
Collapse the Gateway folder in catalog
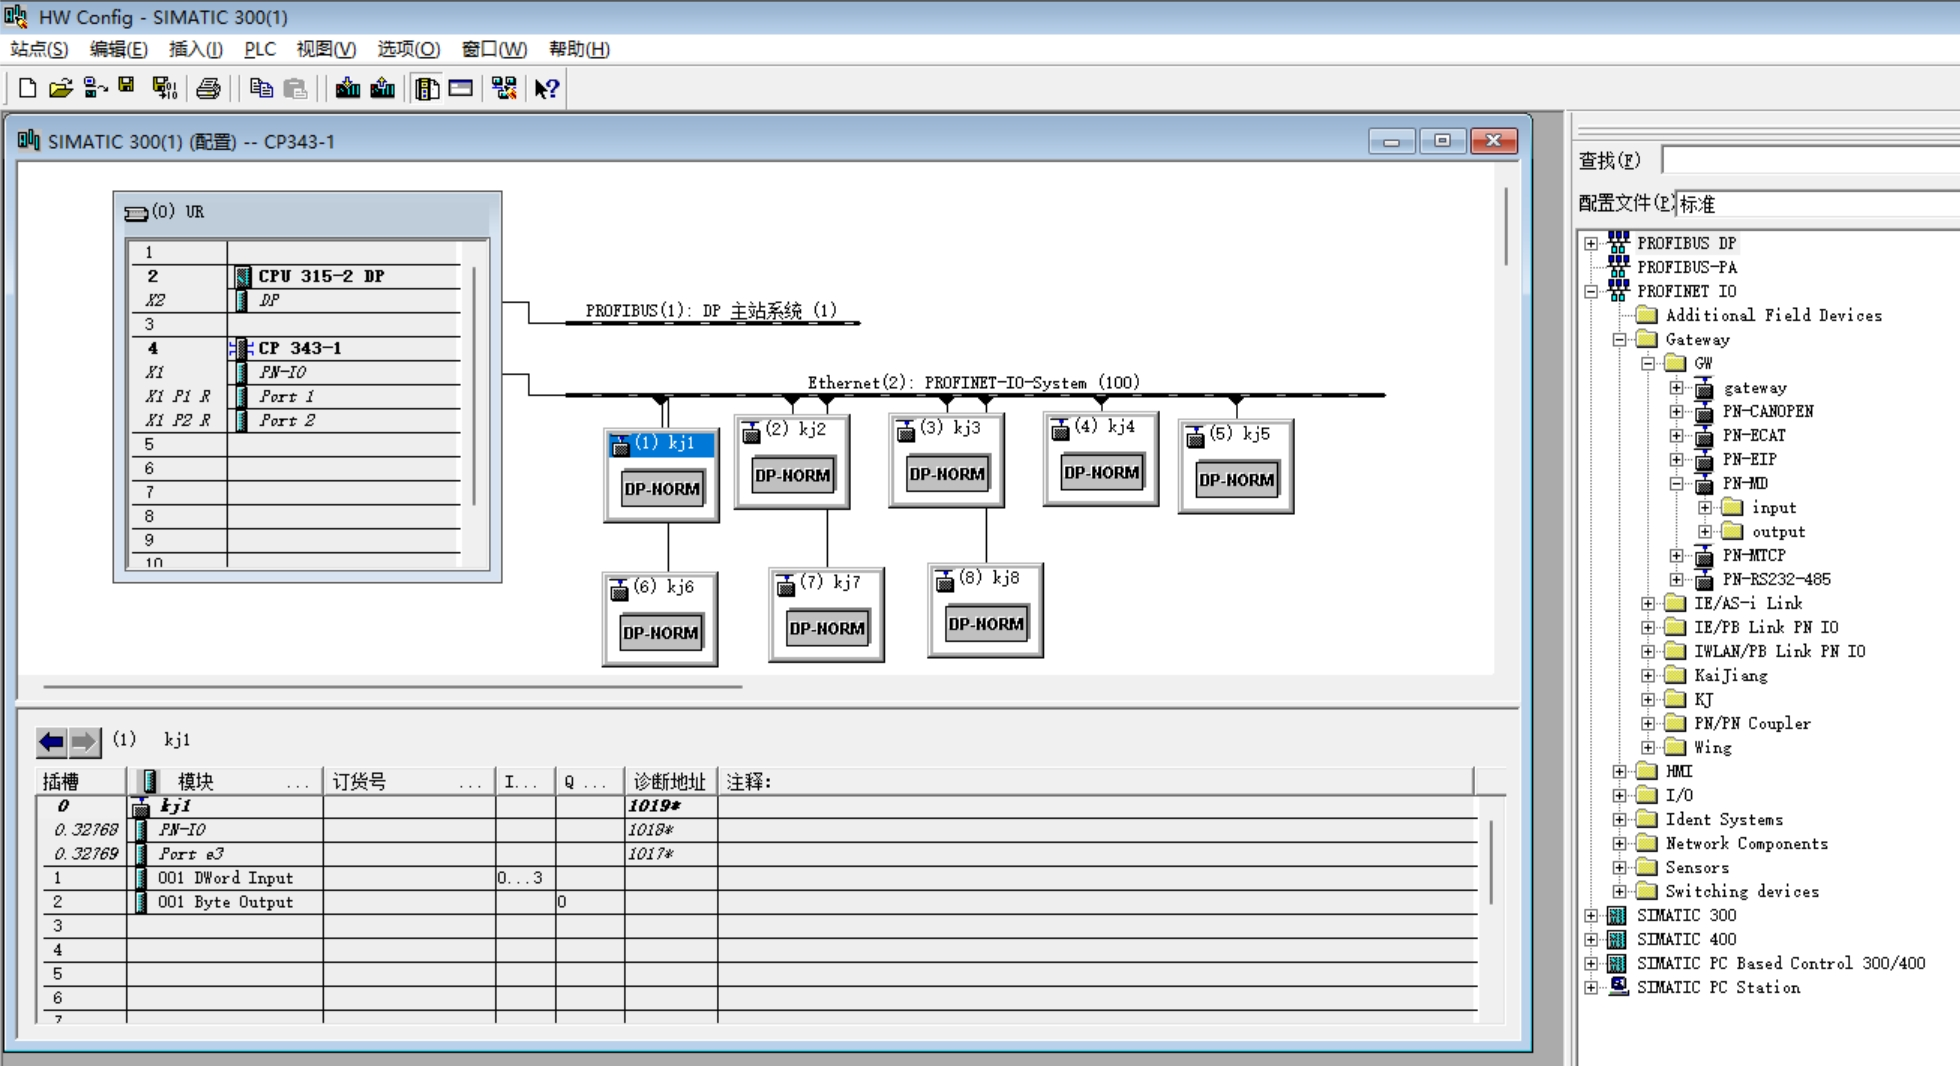1619,340
